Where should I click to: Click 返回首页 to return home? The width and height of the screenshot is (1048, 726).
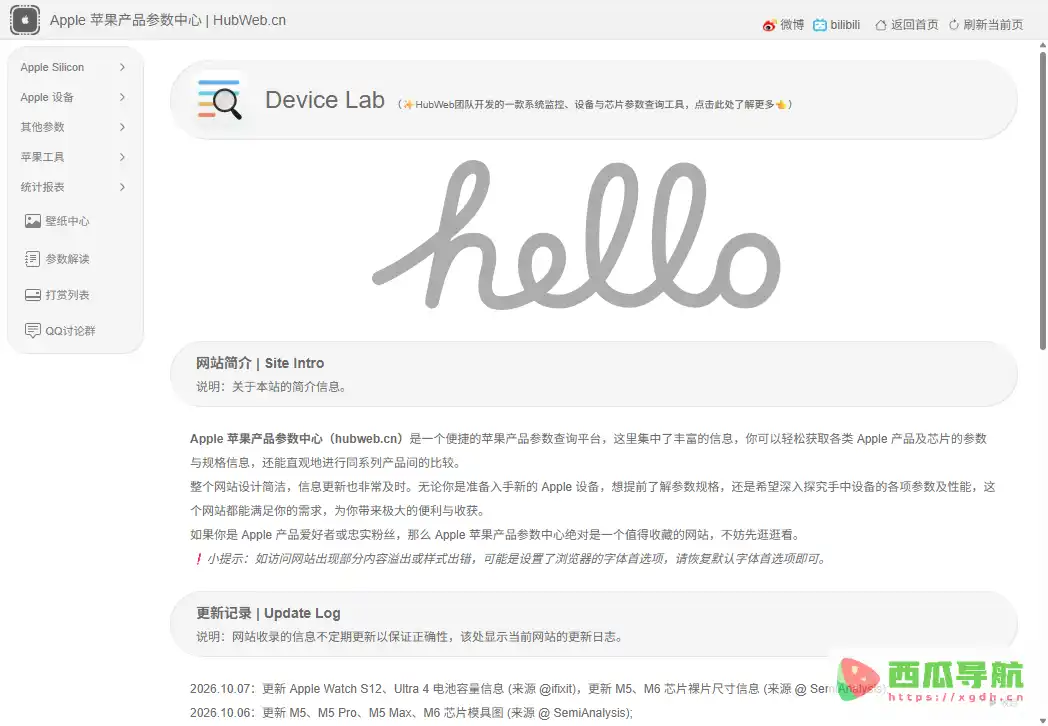click(914, 25)
